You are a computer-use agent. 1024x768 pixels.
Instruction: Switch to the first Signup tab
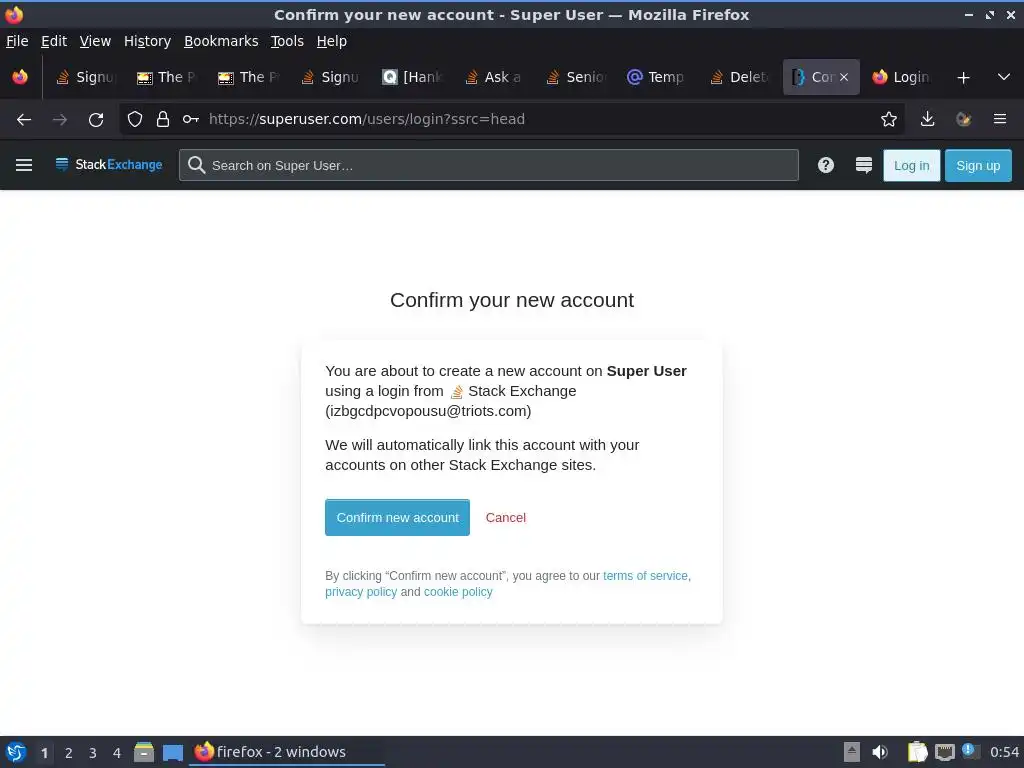(x=86, y=78)
